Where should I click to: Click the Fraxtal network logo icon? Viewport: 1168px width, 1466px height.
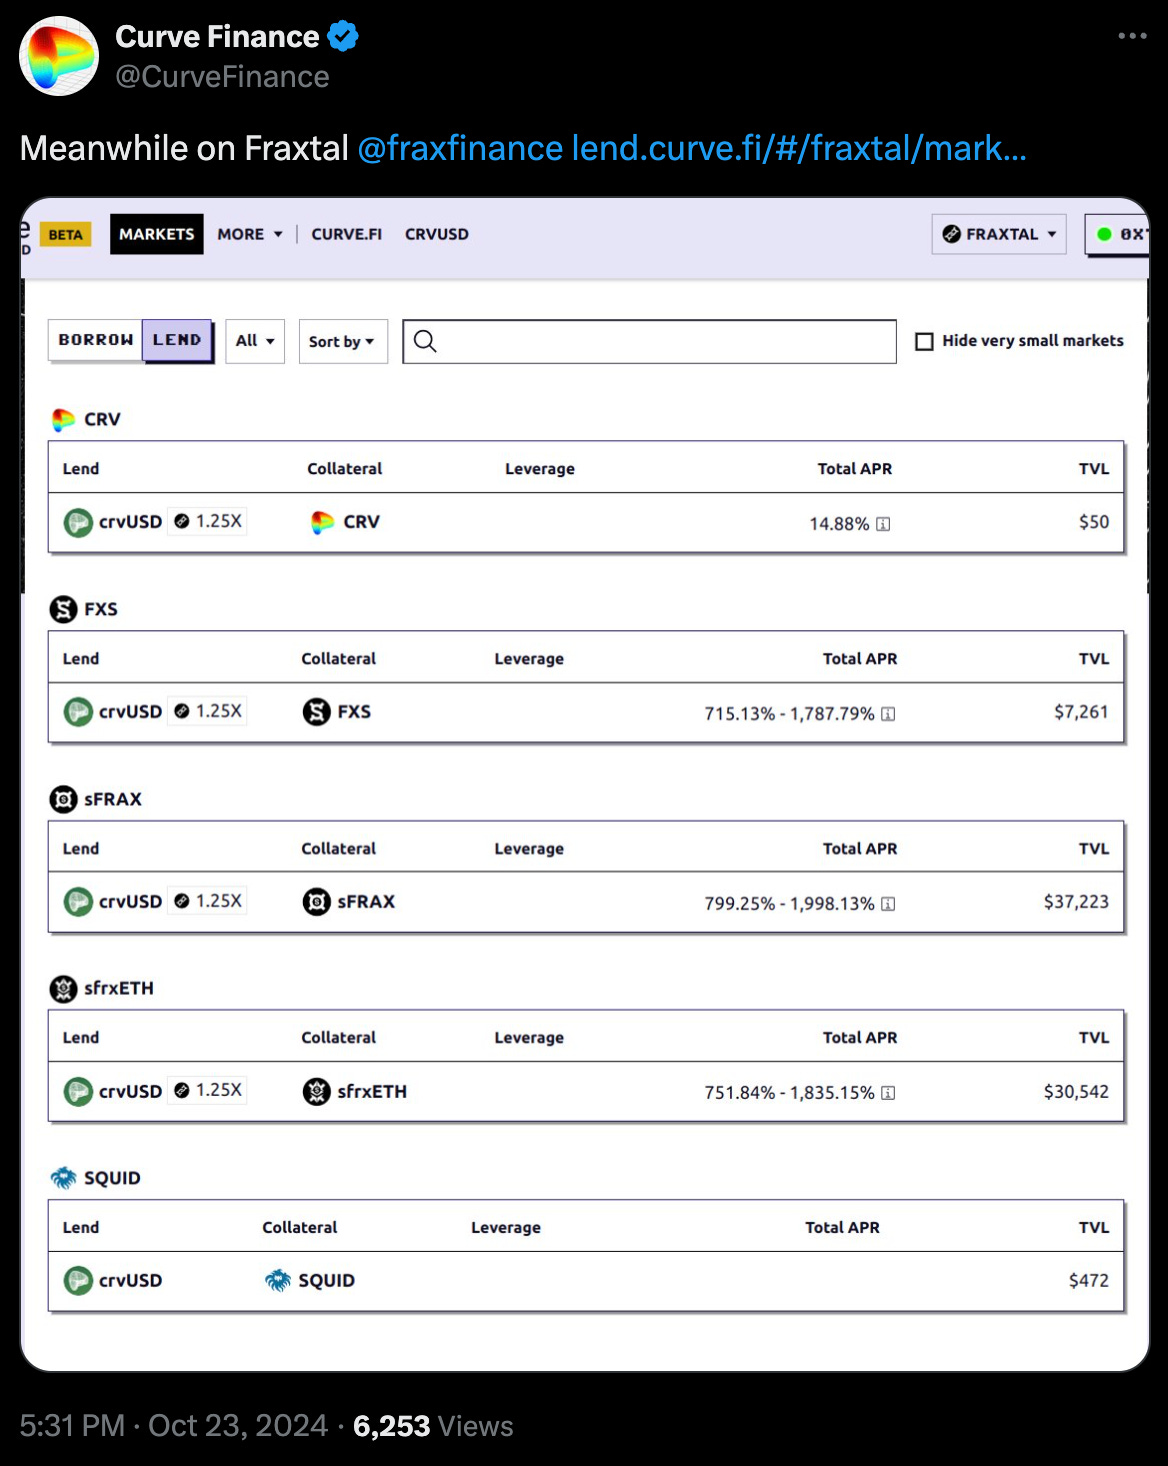tap(951, 234)
